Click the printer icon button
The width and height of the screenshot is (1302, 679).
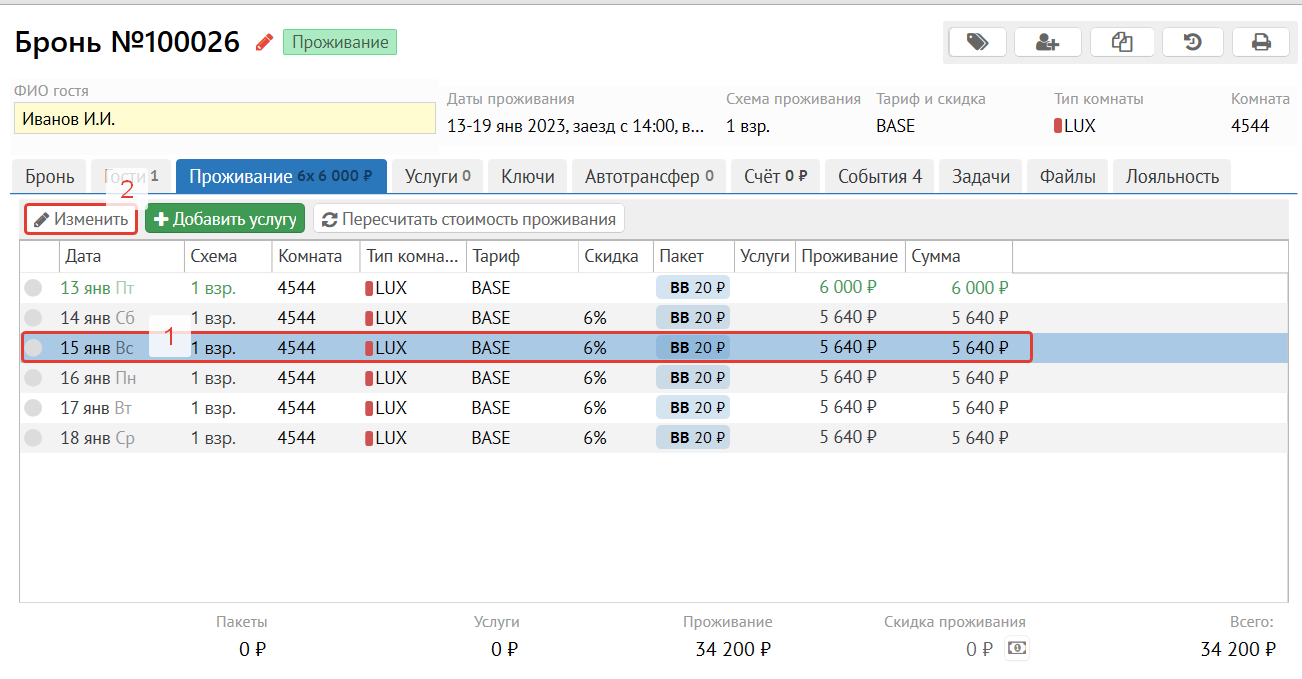click(x=1261, y=42)
